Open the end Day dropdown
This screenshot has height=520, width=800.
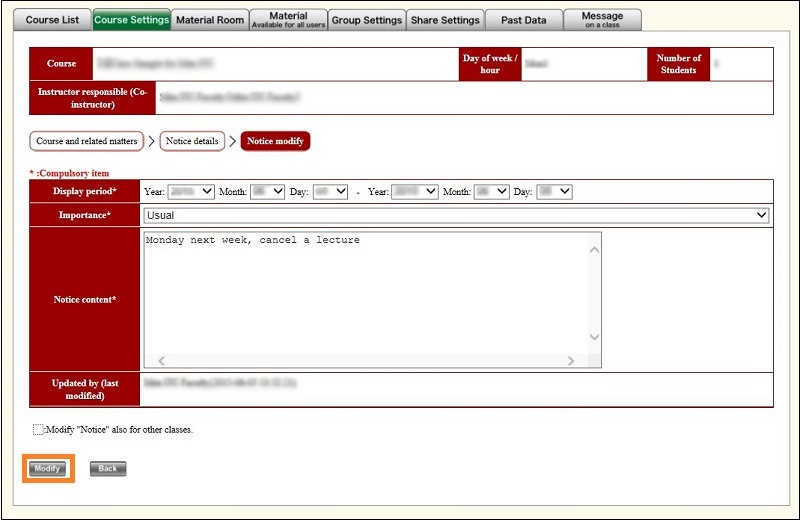click(x=554, y=191)
